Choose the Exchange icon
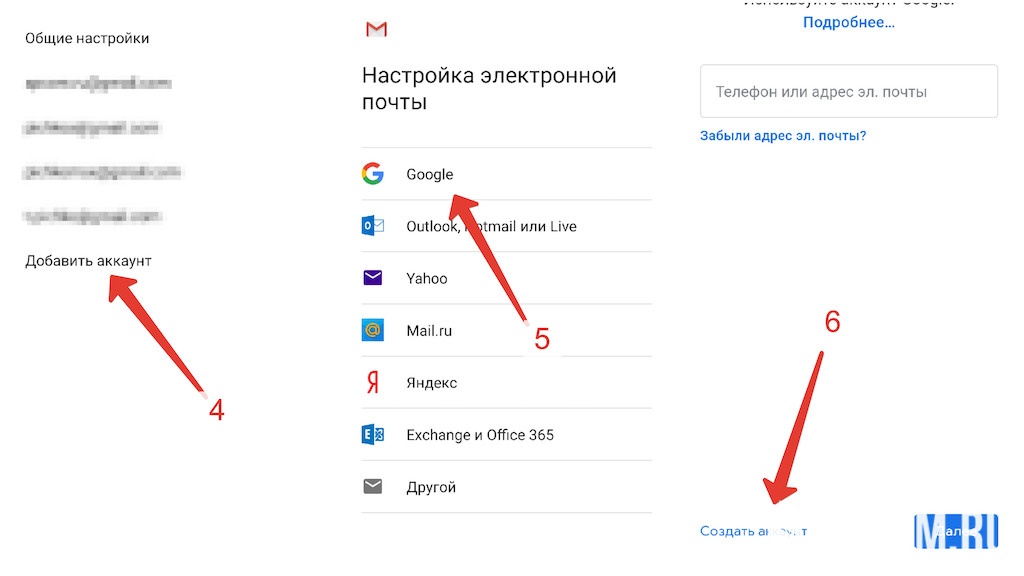This screenshot has height=576, width=1024. (x=373, y=434)
